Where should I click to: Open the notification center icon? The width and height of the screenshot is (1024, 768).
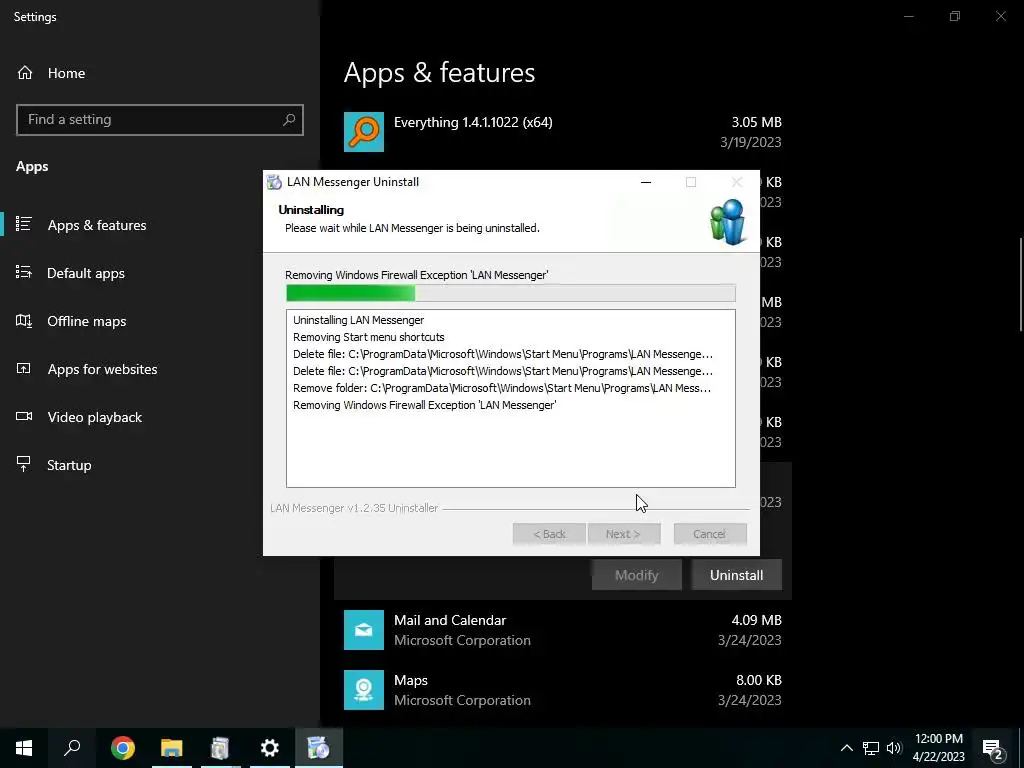click(992, 748)
